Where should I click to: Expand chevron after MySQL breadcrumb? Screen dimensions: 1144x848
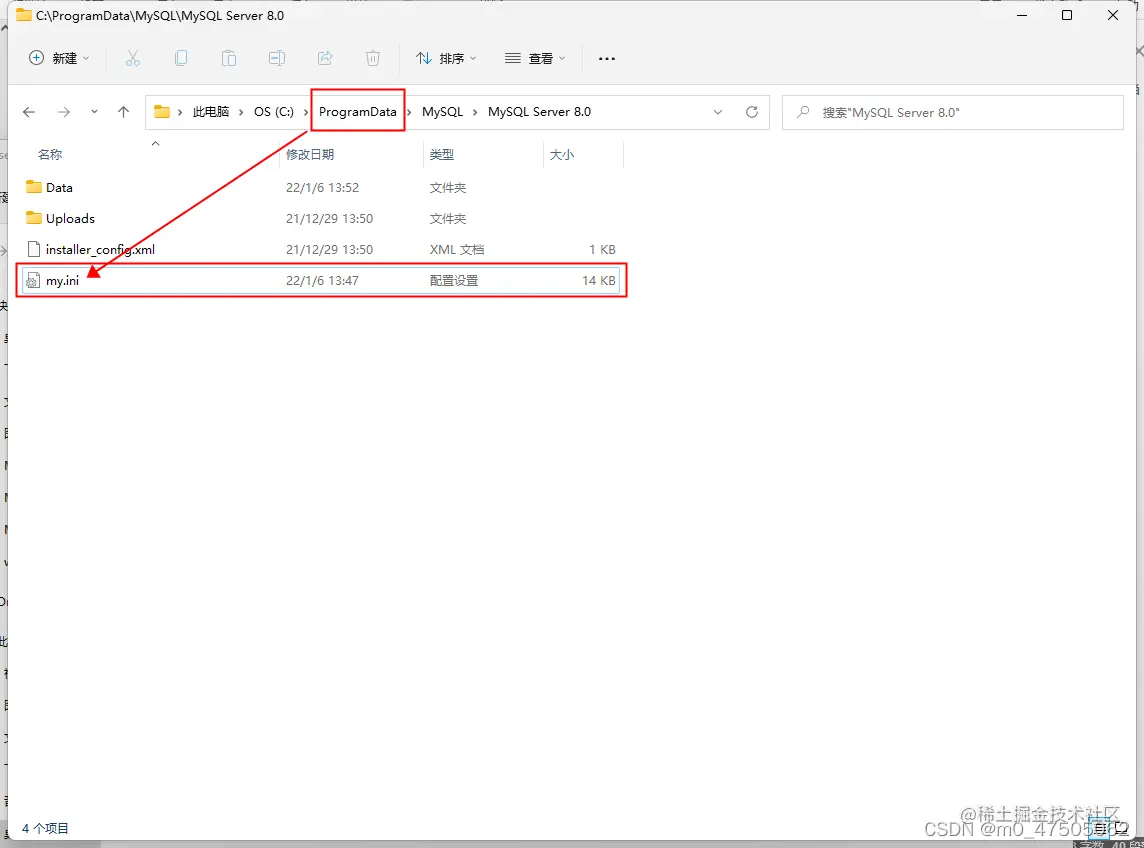(x=475, y=112)
